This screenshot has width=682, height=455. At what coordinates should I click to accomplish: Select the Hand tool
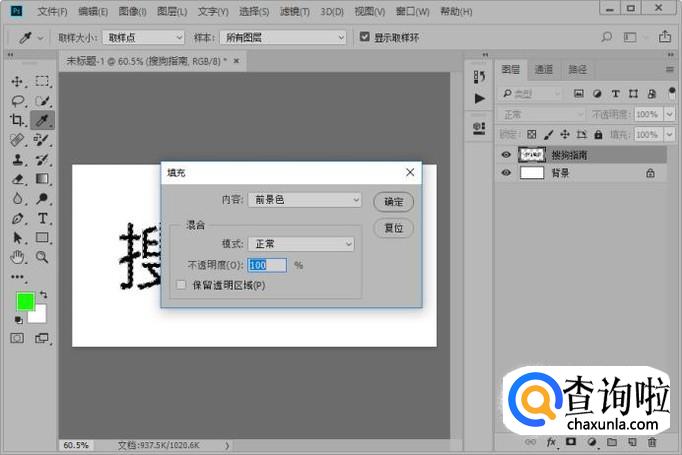[17, 257]
